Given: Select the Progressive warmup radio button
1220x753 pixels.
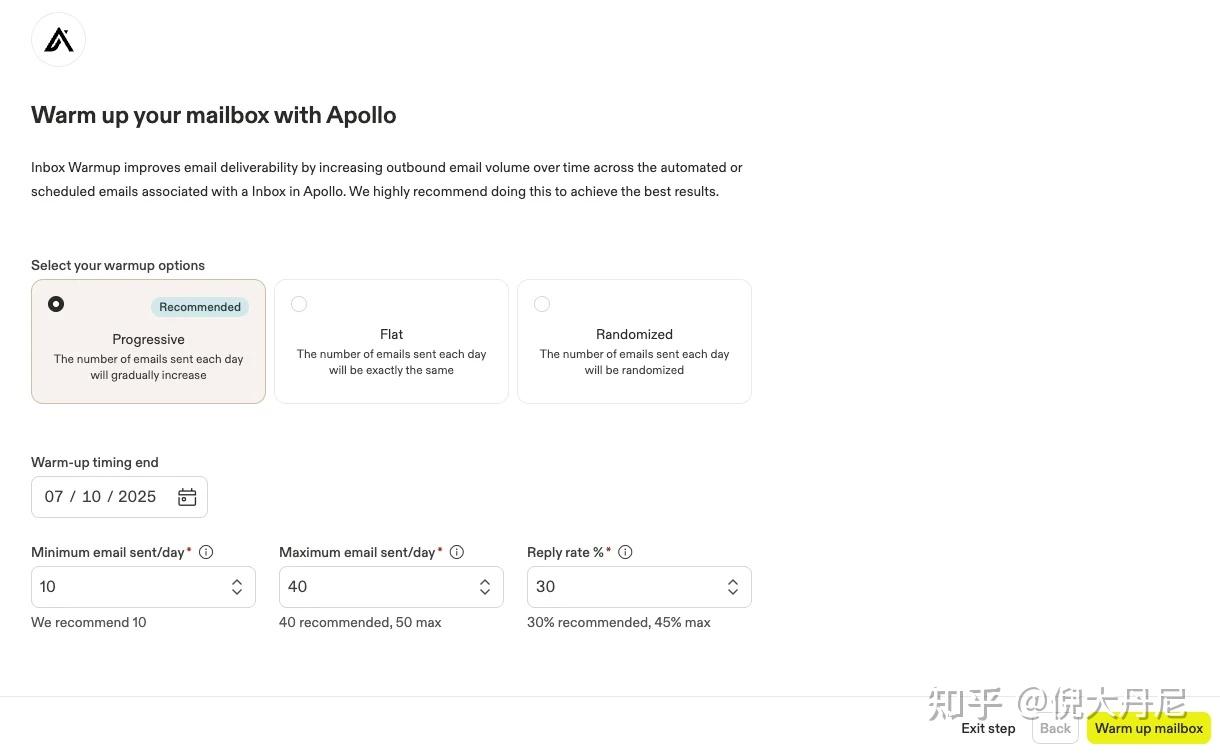Looking at the screenshot, I should (56, 303).
